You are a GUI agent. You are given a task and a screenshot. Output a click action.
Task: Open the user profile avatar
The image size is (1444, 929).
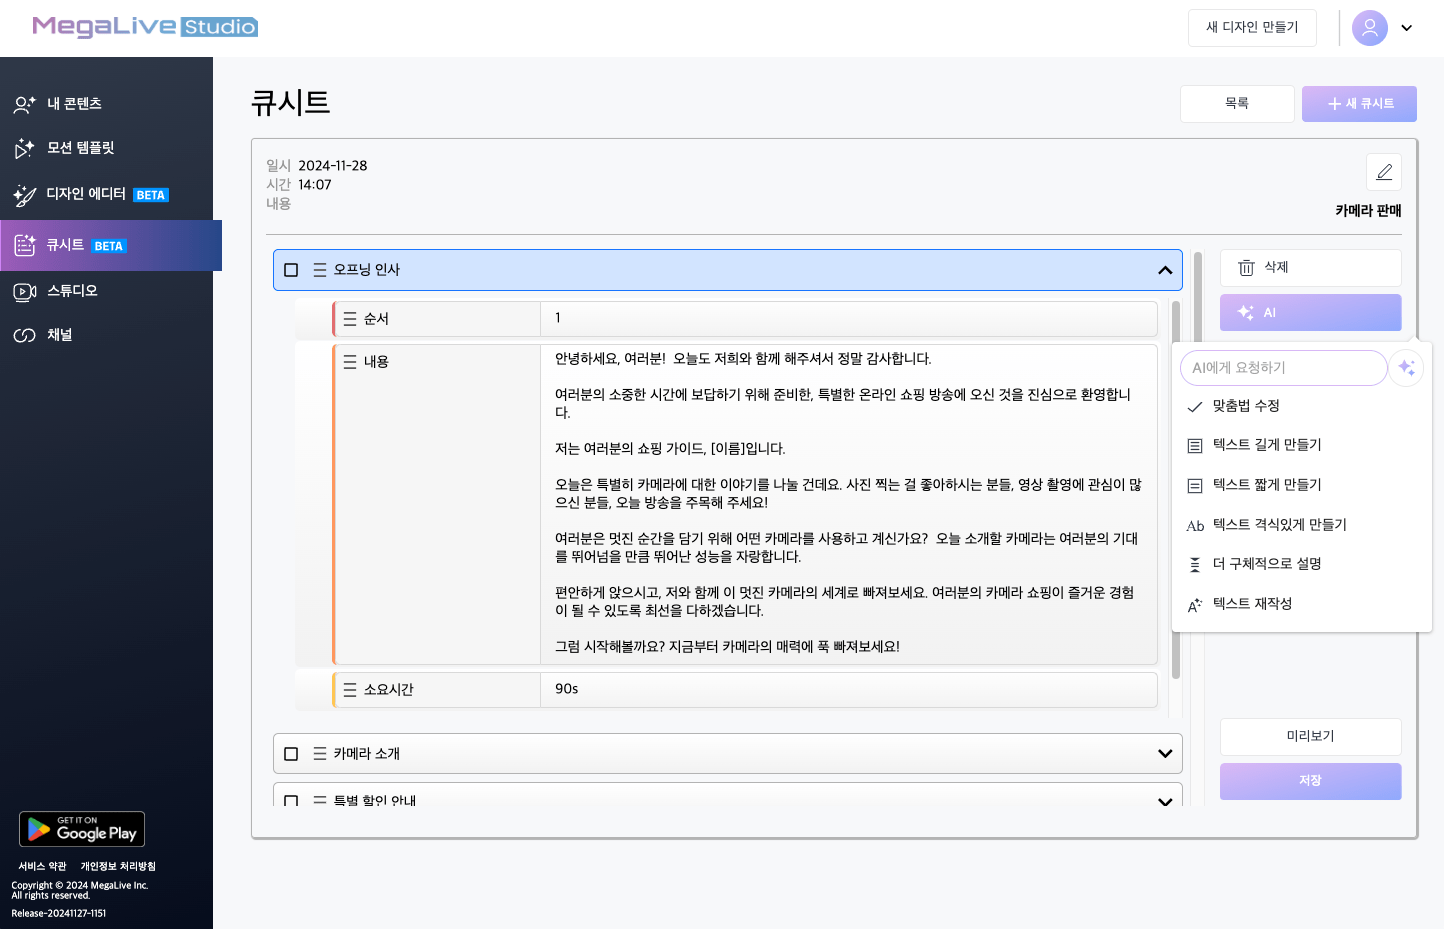1369,28
